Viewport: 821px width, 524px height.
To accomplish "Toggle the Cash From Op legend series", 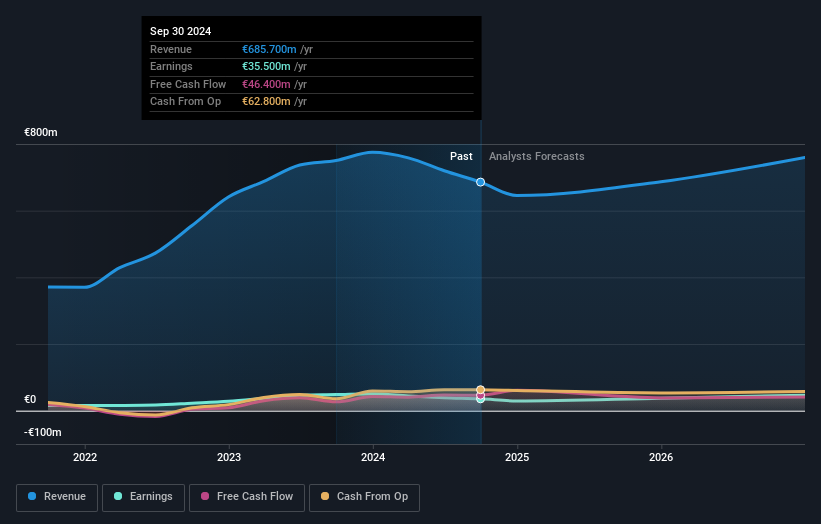I will (364, 497).
